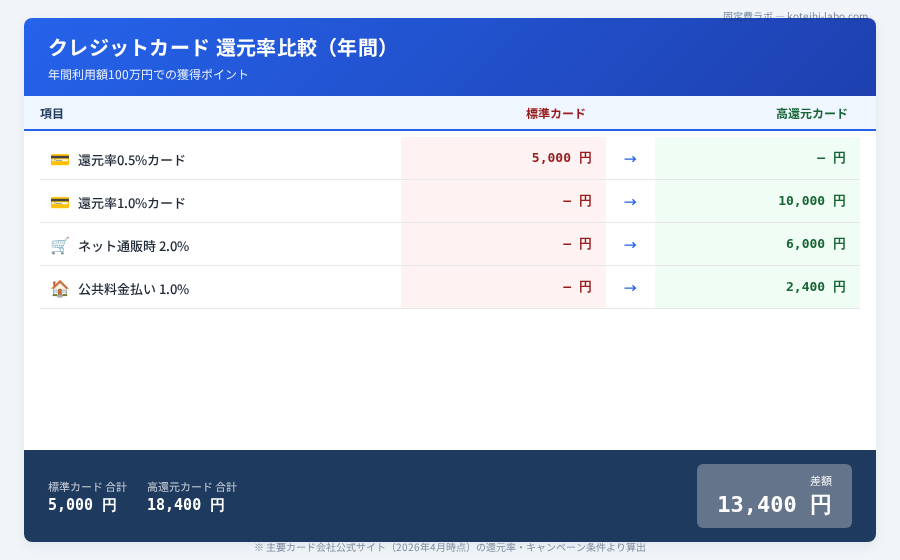Click the 5,000 円 value in the 還元率0.5%カード row
900x560 pixels.
[x=561, y=158]
